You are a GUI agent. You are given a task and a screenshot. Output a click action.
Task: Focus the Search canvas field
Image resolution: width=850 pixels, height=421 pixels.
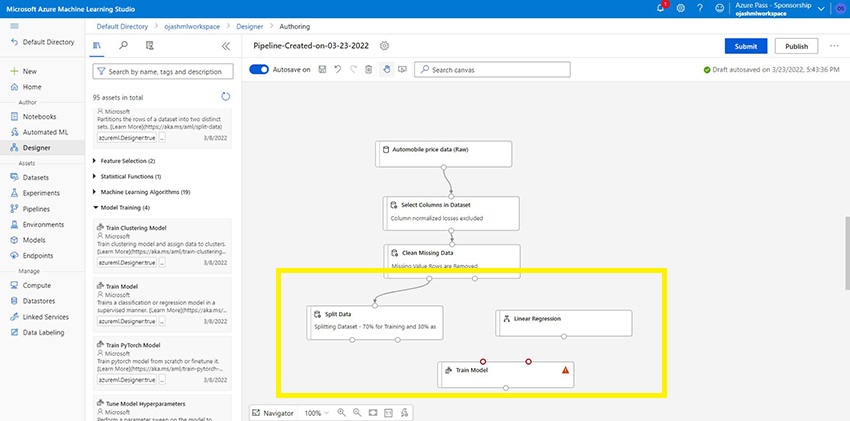coord(492,70)
